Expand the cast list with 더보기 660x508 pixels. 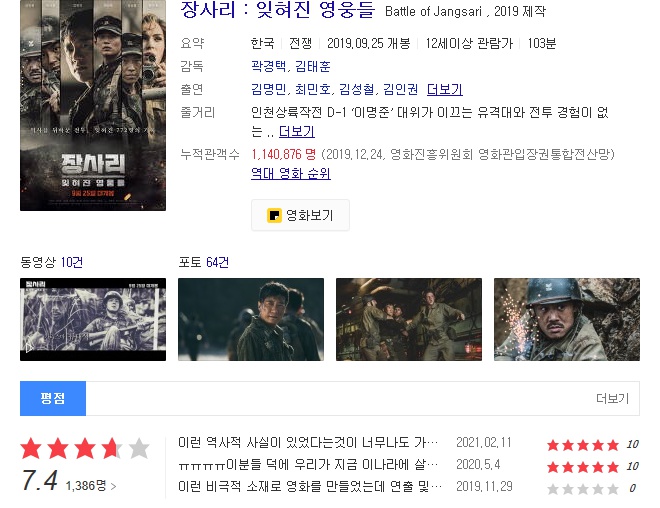pyautogui.click(x=444, y=89)
